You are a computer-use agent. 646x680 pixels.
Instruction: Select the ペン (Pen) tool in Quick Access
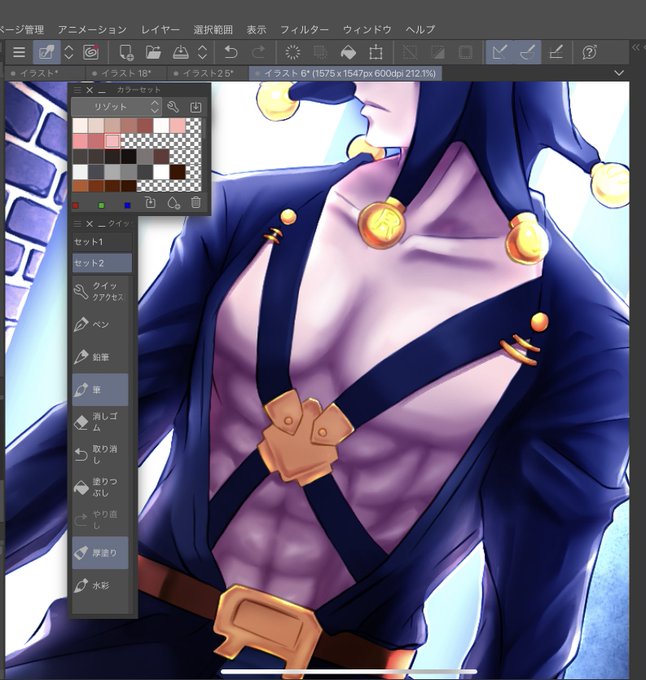point(101,324)
